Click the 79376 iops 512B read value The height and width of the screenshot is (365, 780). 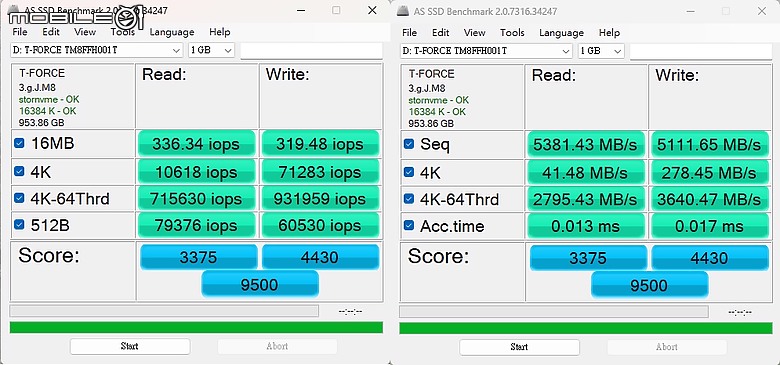[196, 225]
